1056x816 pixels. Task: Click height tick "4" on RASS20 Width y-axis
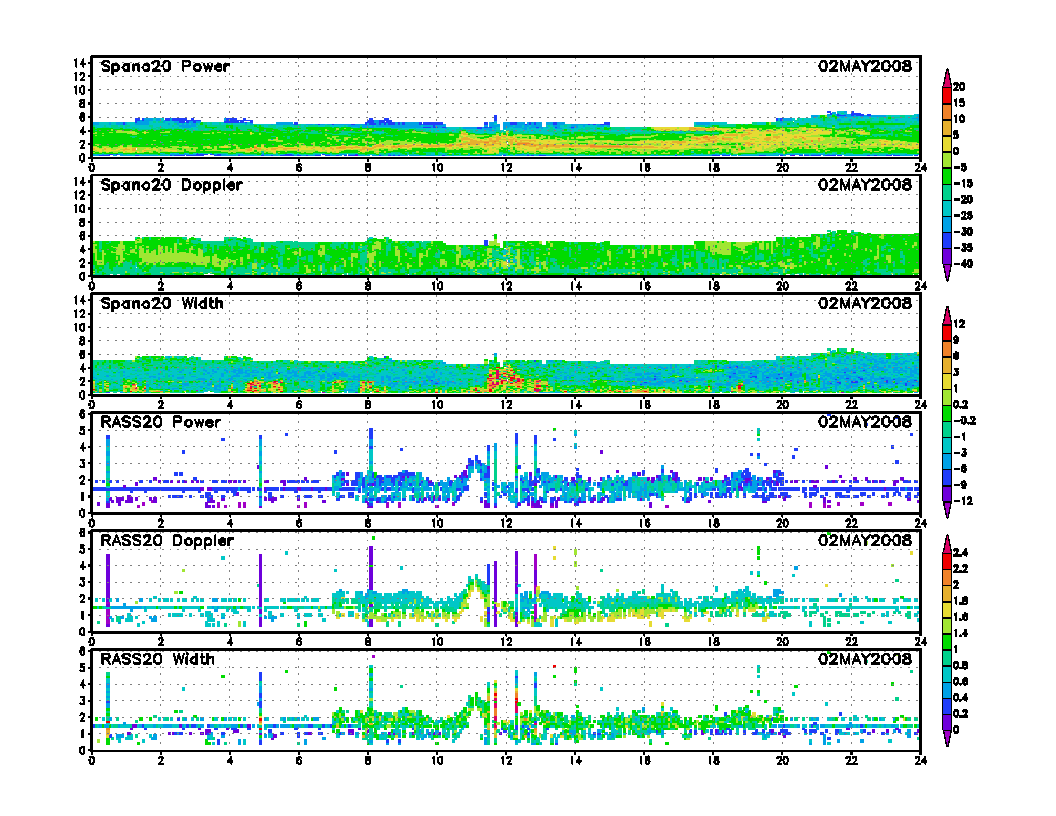tap(82, 684)
